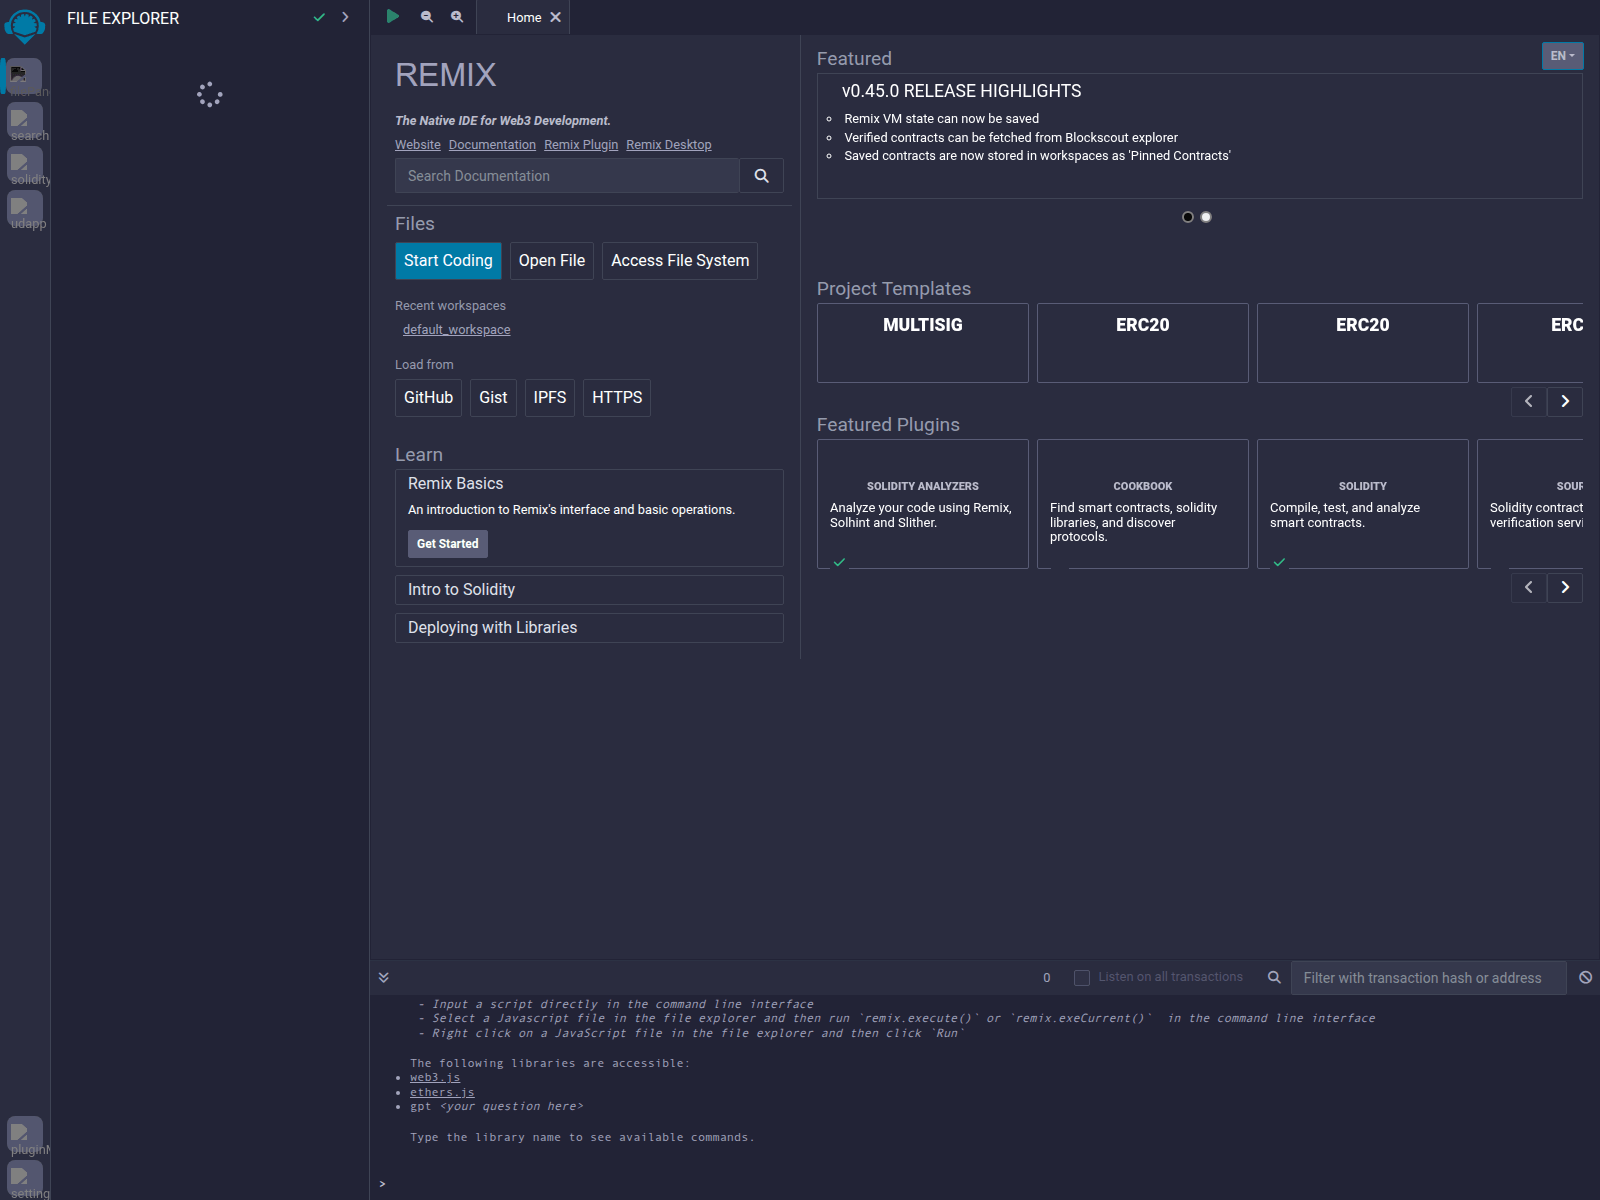This screenshot has width=1600, height=1200.
Task: Open the Remix Plugin link
Action: [581, 145]
